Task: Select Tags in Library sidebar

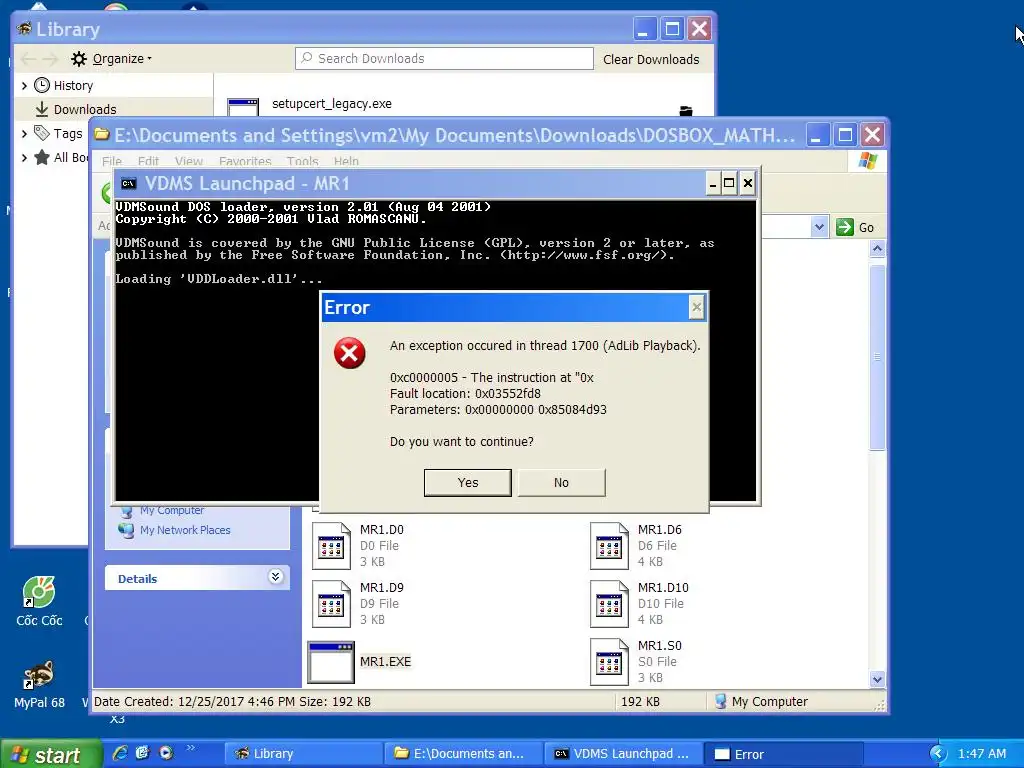Action: coord(68,134)
